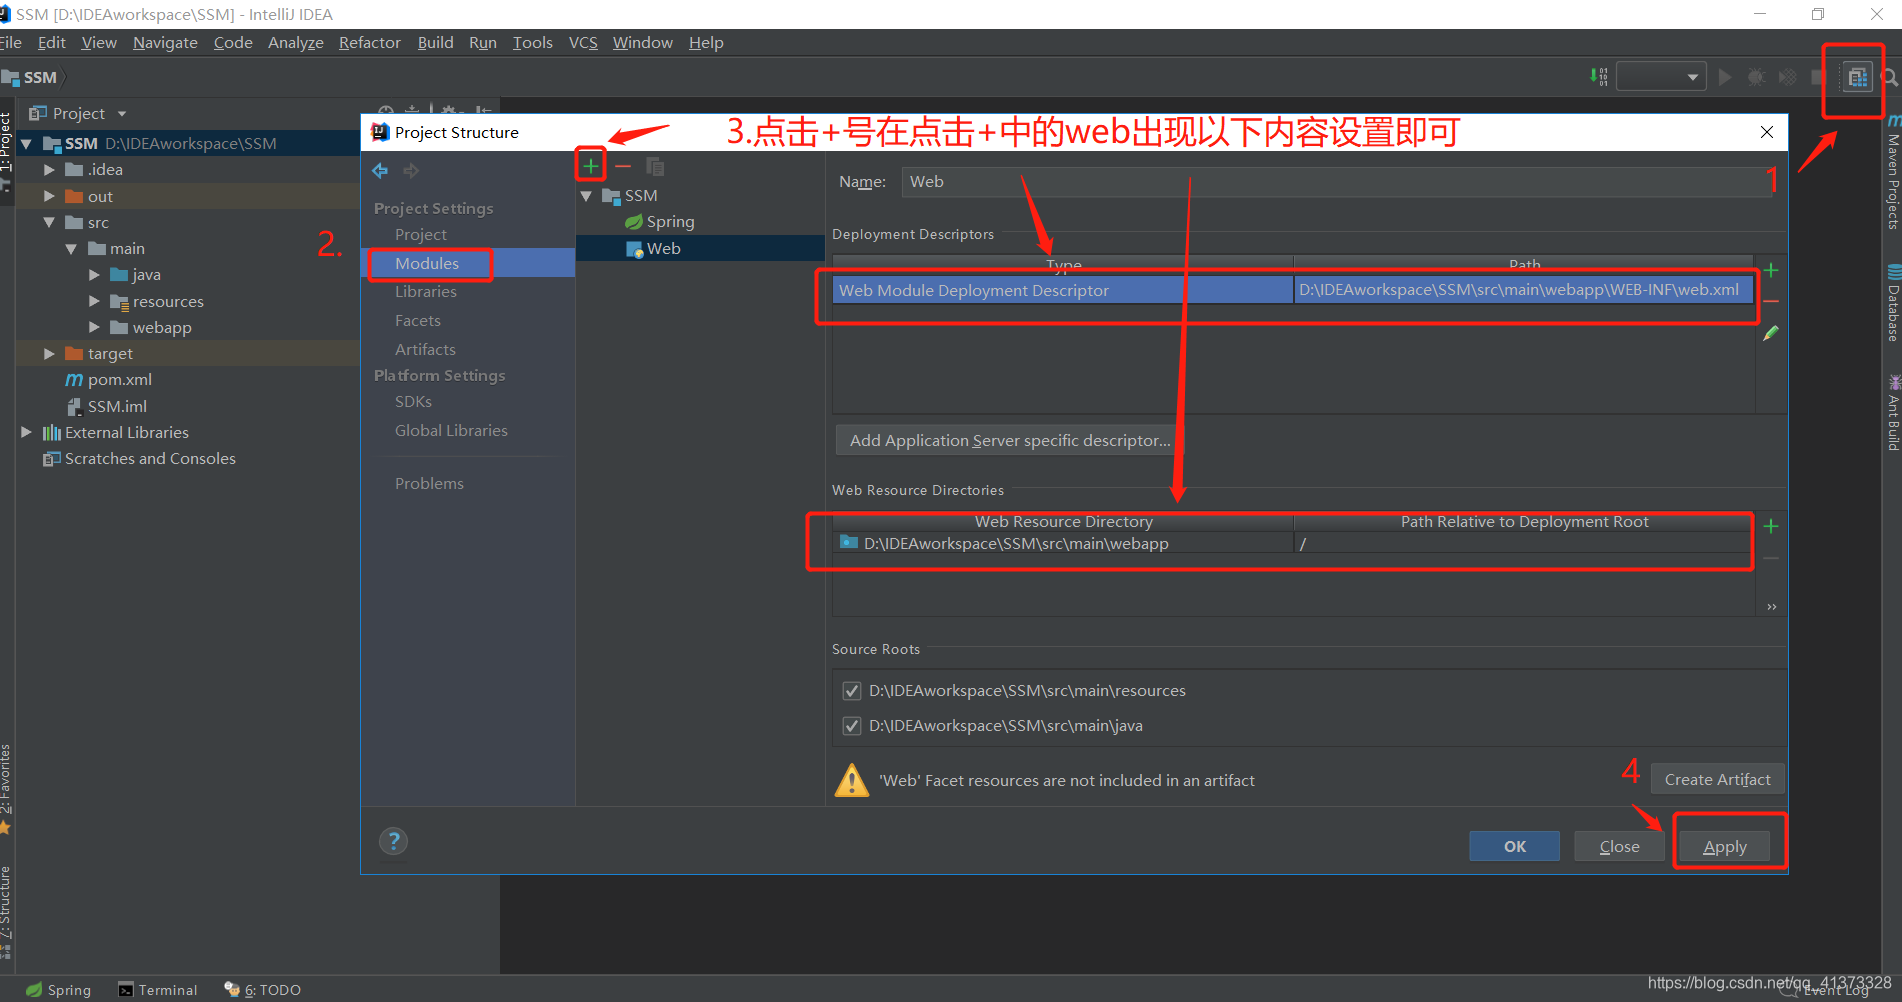Viewport: 1902px width, 1002px height.
Task: Select Problems in Project Structure sidebar
Action: pos(429,484)
